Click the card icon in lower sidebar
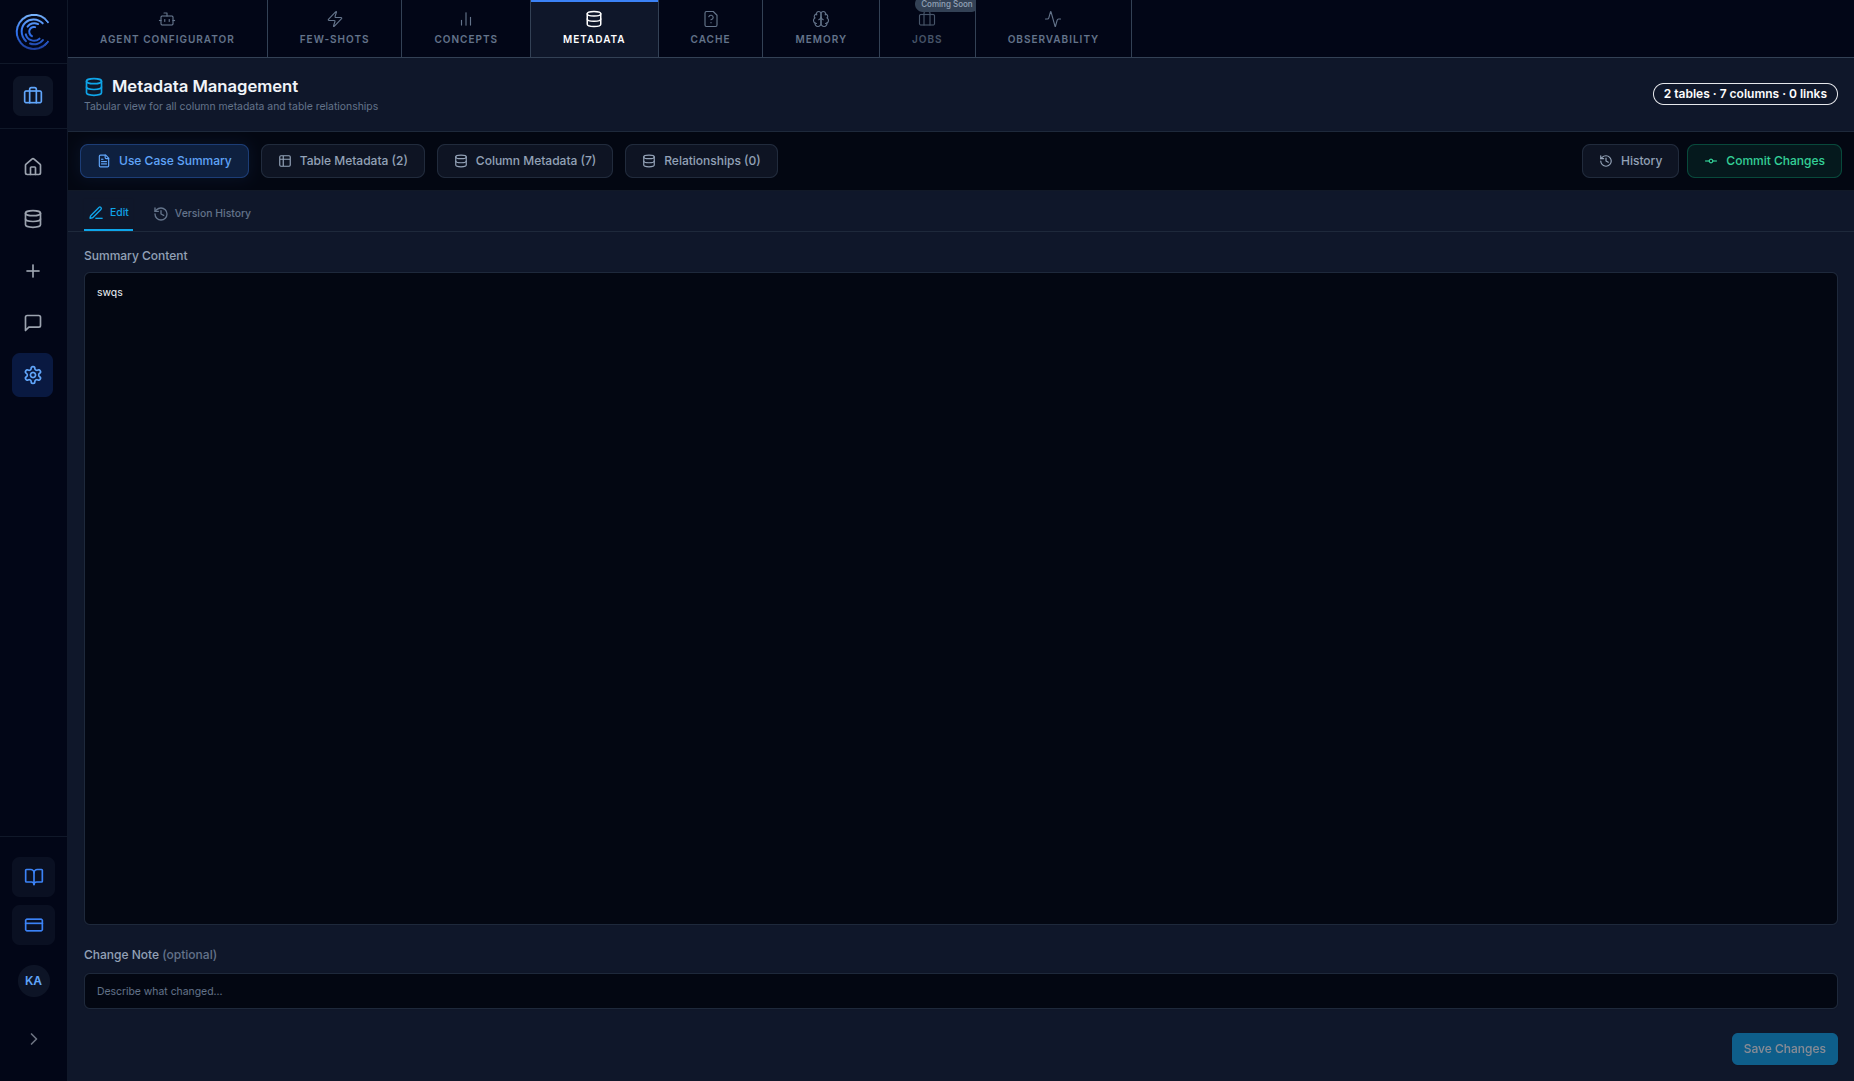This screenshot has width=1854, height=1081. click(33, 925)
